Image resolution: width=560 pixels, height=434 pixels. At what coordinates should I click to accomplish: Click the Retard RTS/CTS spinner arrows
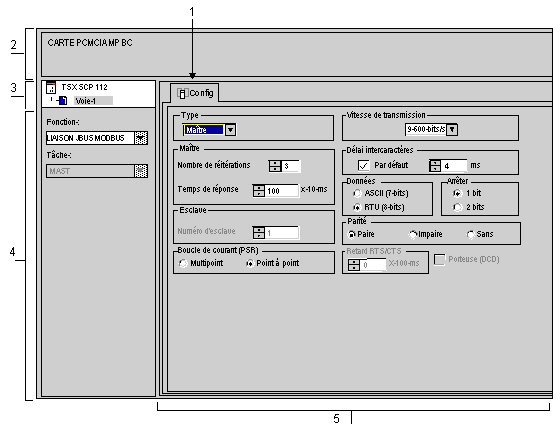click(354, 265)
